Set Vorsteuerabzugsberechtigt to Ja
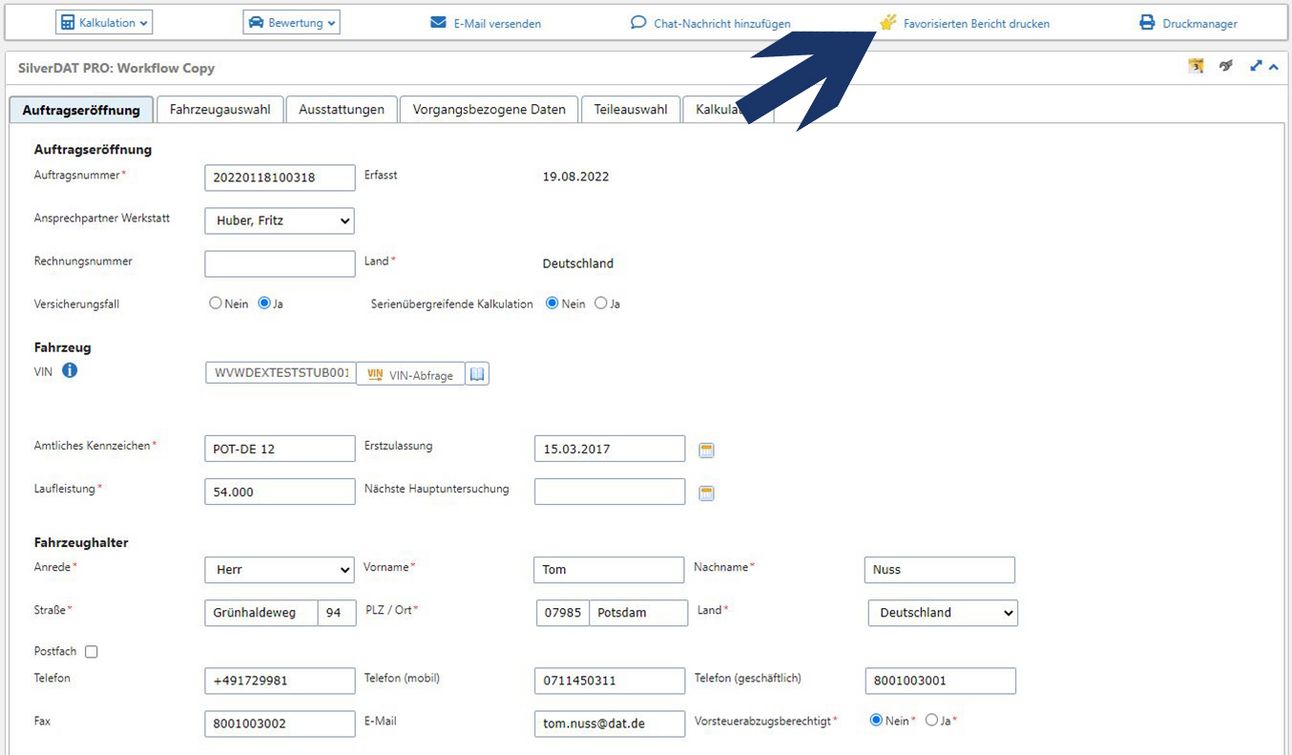 pos(932,720)
